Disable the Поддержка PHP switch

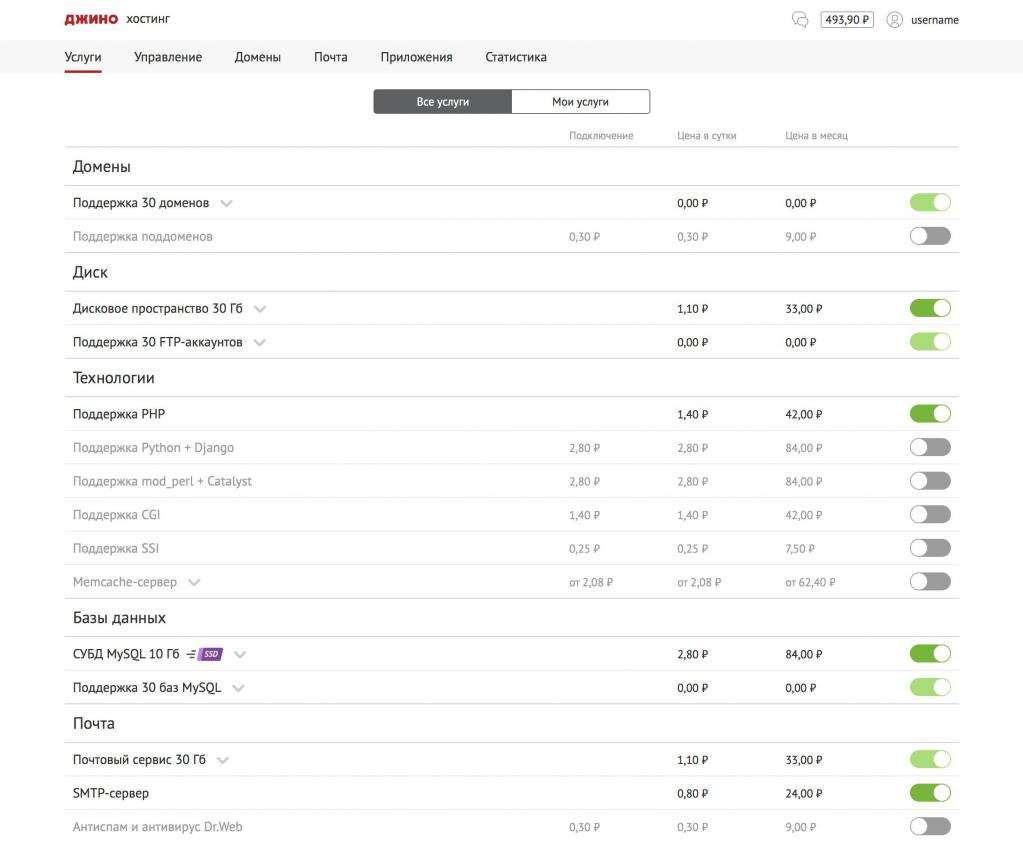(x=929, y=414)
